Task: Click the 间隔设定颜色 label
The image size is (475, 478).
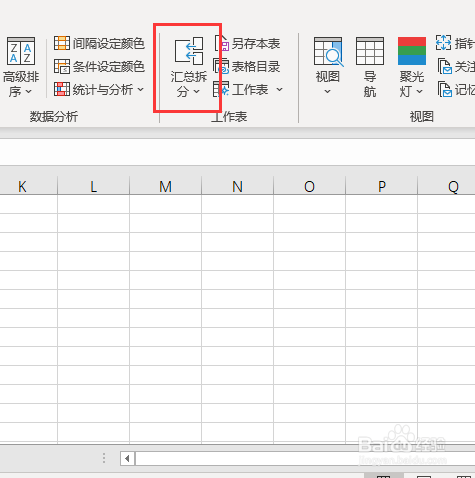Action: pyautogui.click(x=109, y=44)
